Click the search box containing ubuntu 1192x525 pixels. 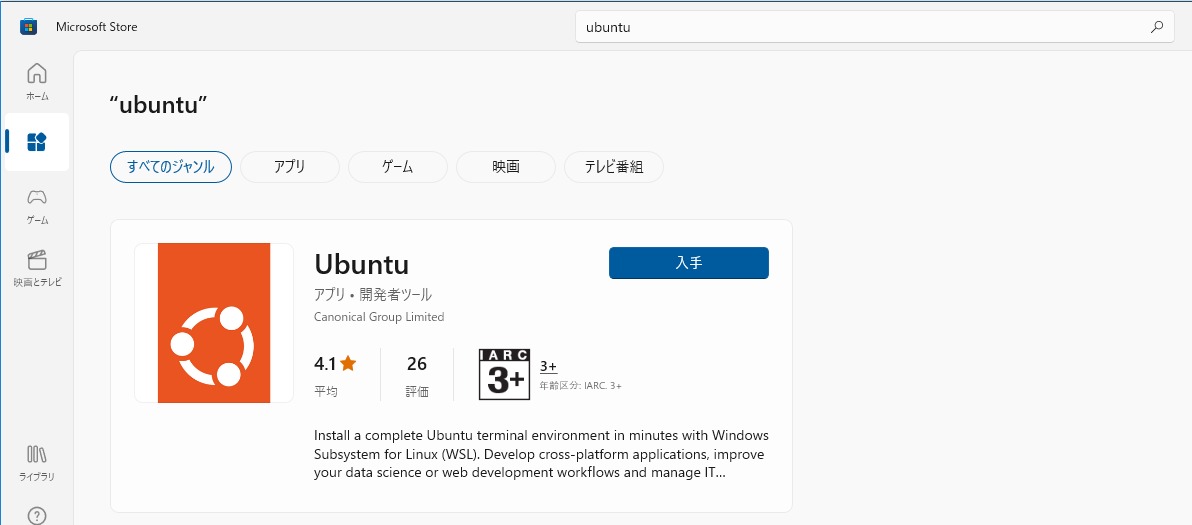coord(875,27)
